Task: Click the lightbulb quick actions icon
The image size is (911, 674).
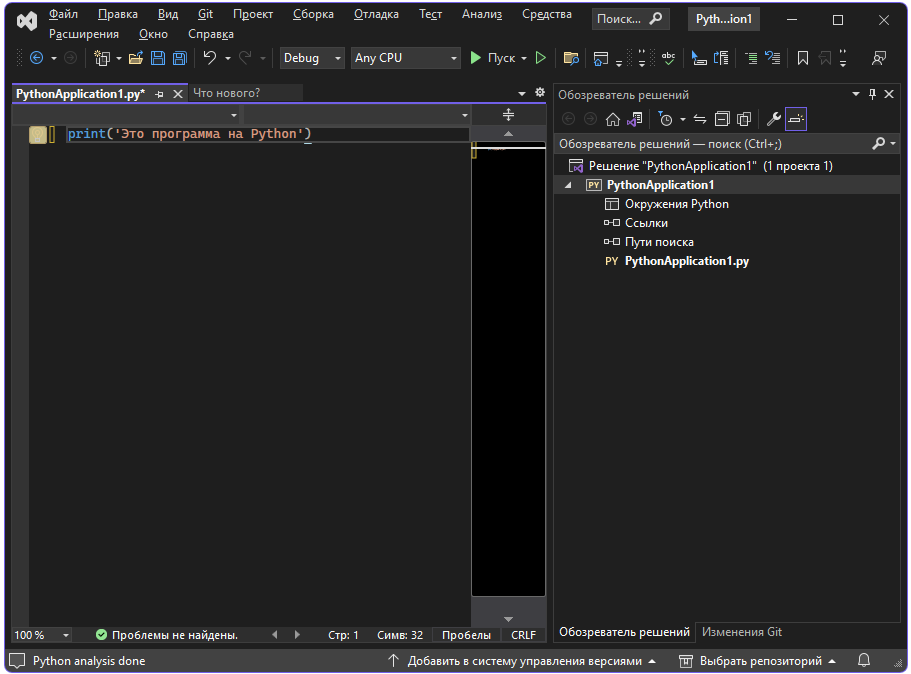Action: click(x=37, y=135)
